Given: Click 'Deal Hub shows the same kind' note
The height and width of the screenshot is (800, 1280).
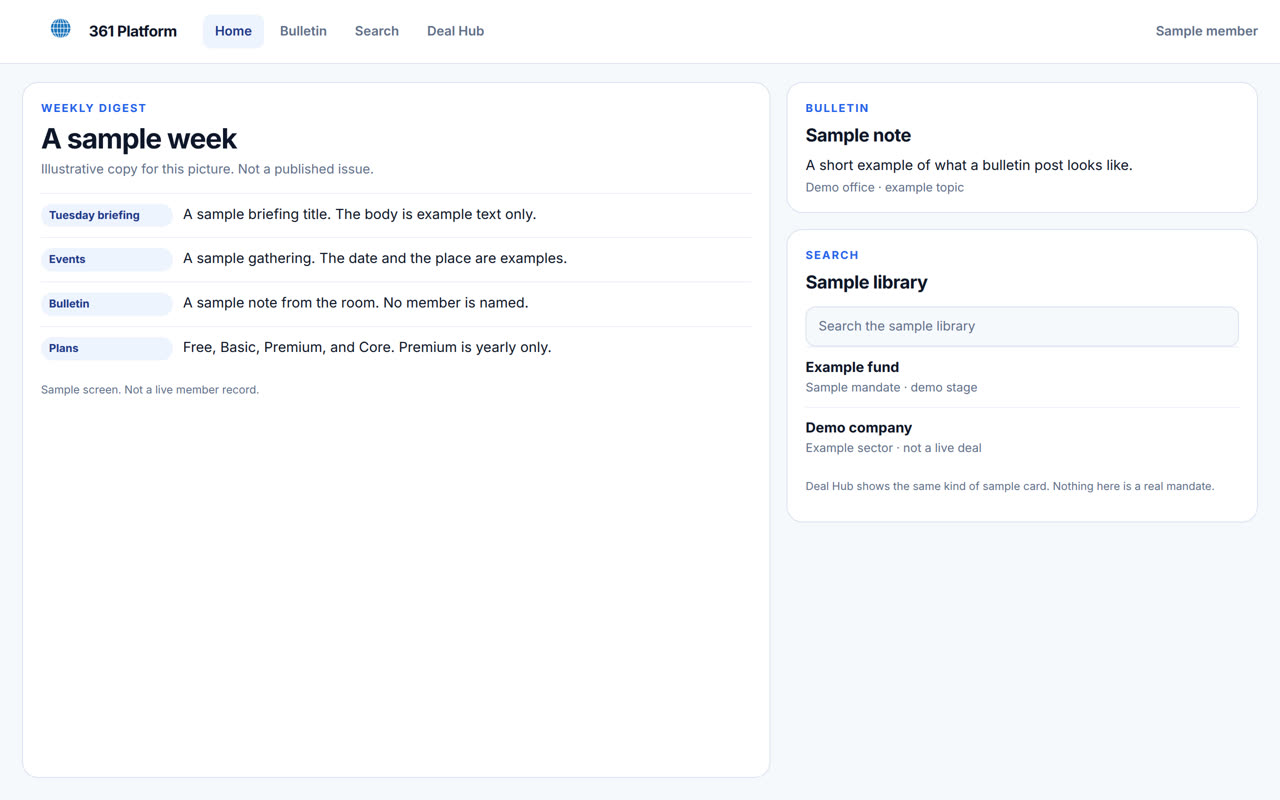Looking at the screenshot, I should [1010, 487].
